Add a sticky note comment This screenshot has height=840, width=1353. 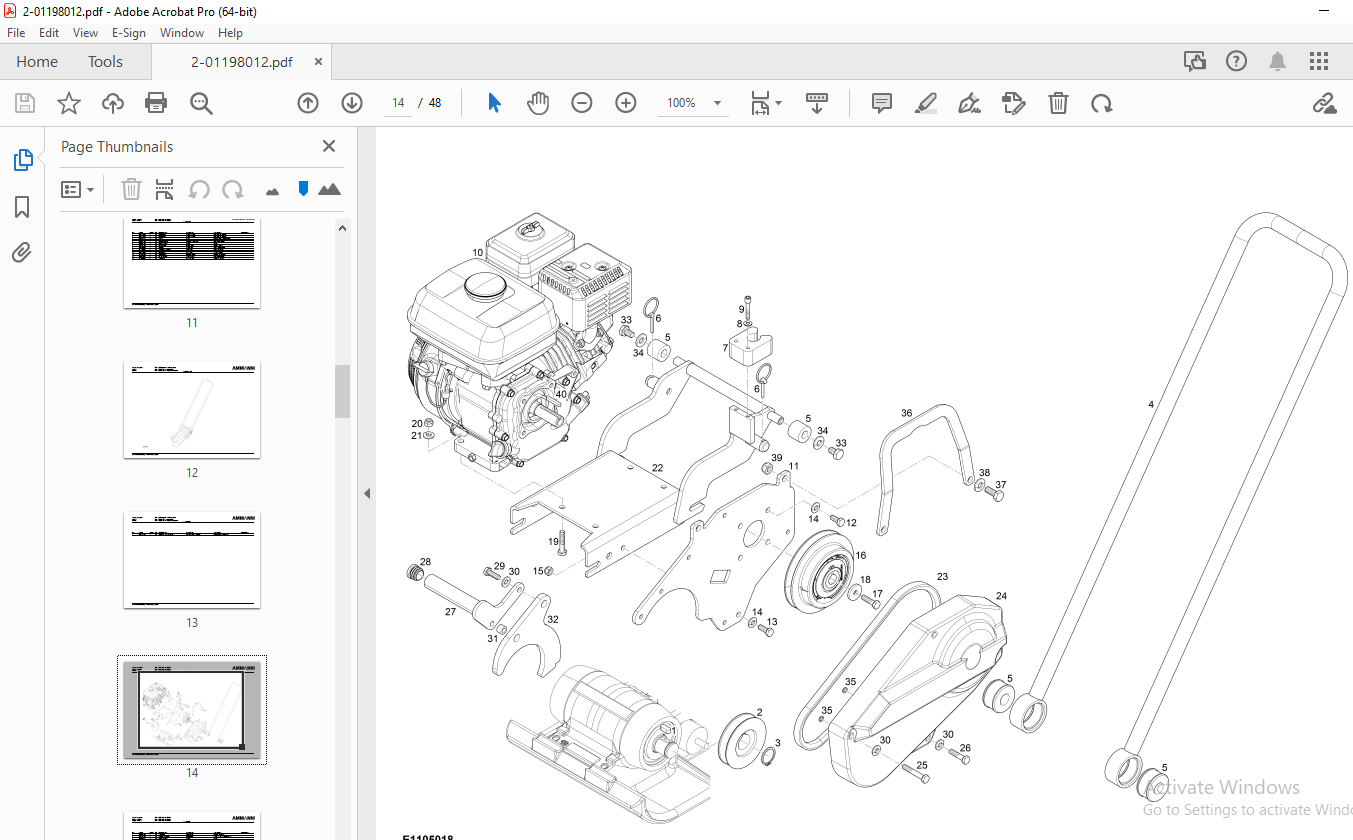coord(881,103)
